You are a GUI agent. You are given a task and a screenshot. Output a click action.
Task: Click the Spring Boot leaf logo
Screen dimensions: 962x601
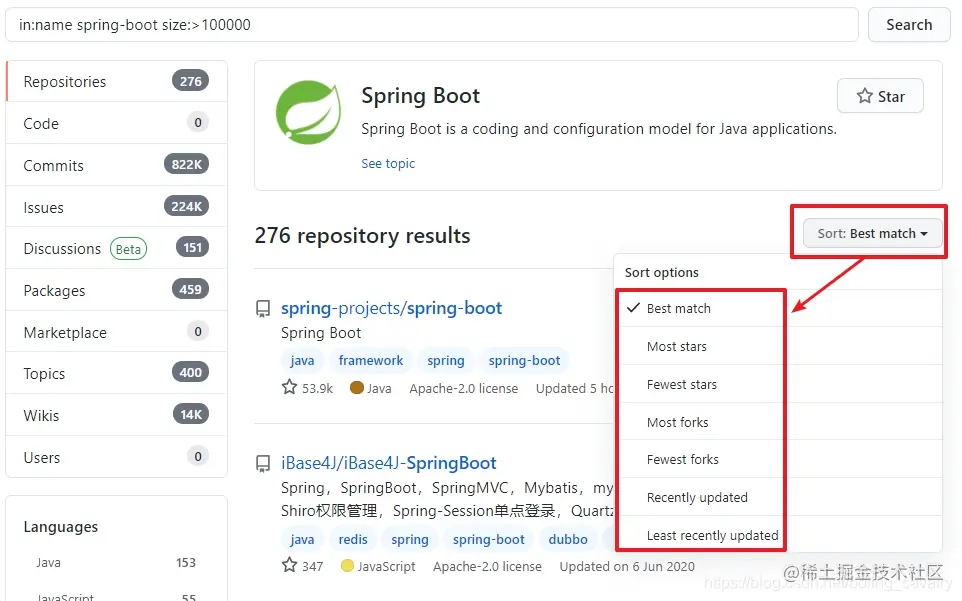click(309, 112)
